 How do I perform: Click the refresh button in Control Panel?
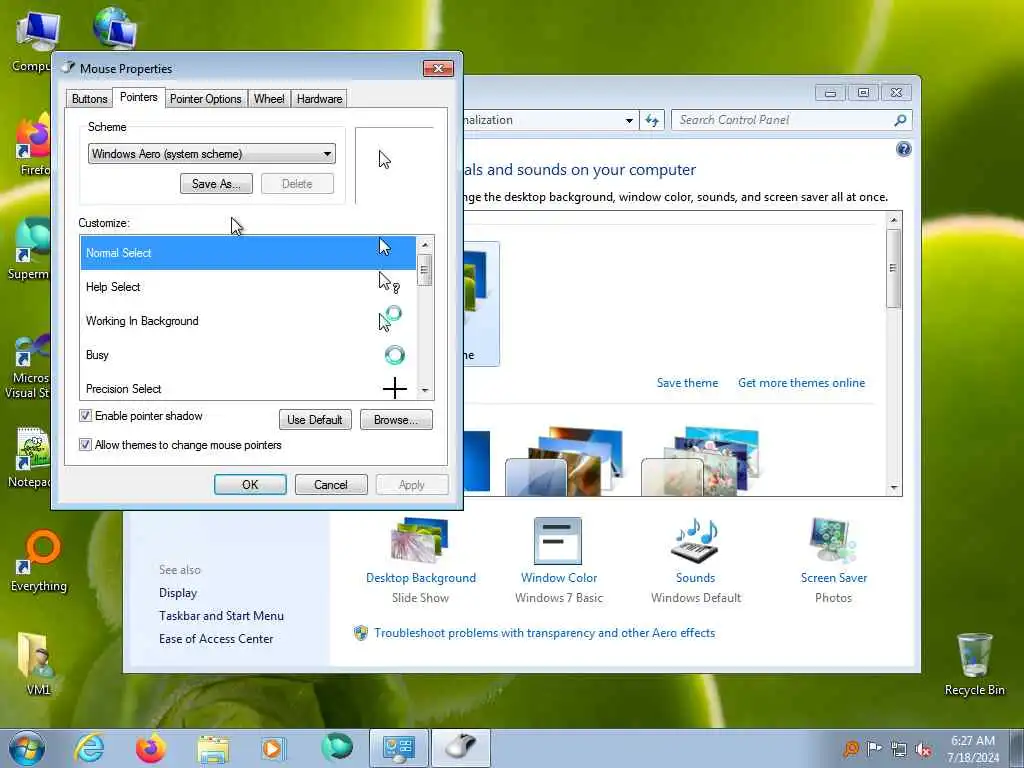tap(652, 120)
